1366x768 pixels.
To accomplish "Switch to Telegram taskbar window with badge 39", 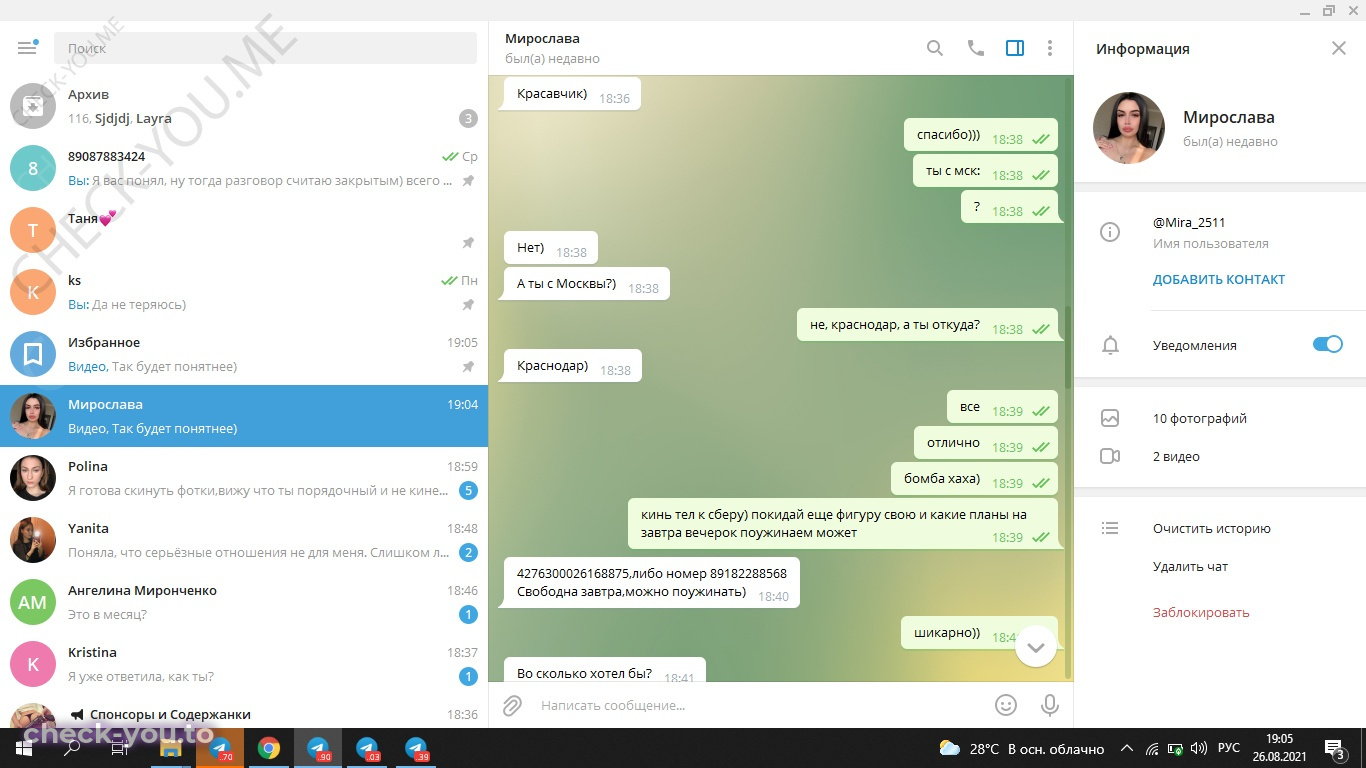I will coord(416,748).
